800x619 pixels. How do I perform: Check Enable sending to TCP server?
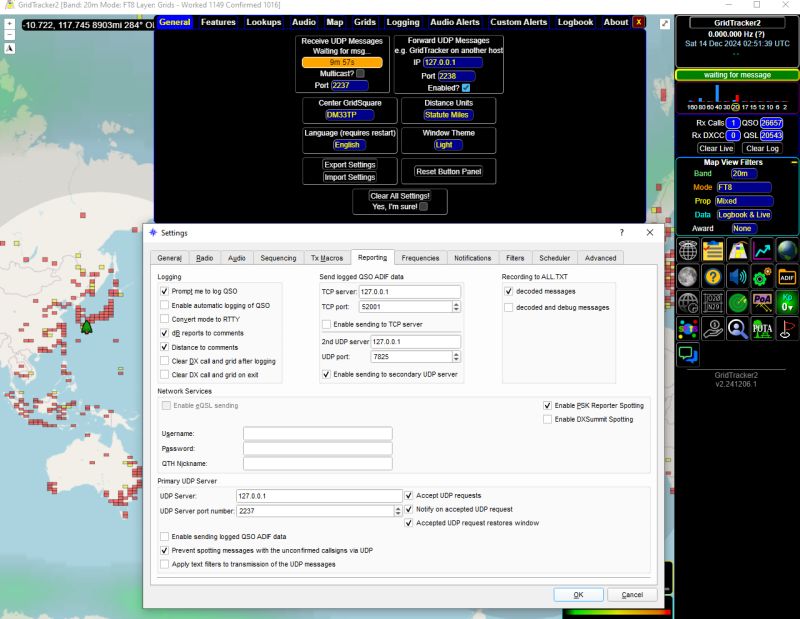(x=327, y=325)
